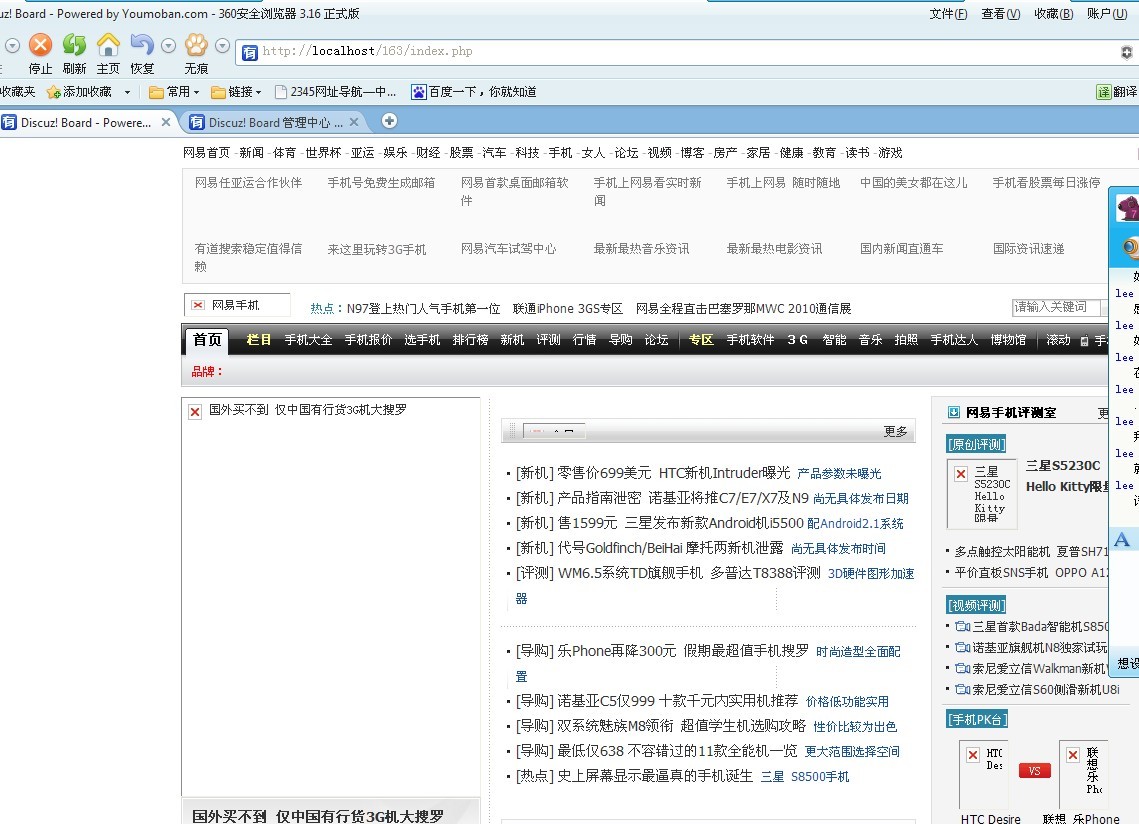The width and height of the screenshot is (1139, 824).
Task: Click the broken image beside 网易手机
Action: (x=198, y=305)
